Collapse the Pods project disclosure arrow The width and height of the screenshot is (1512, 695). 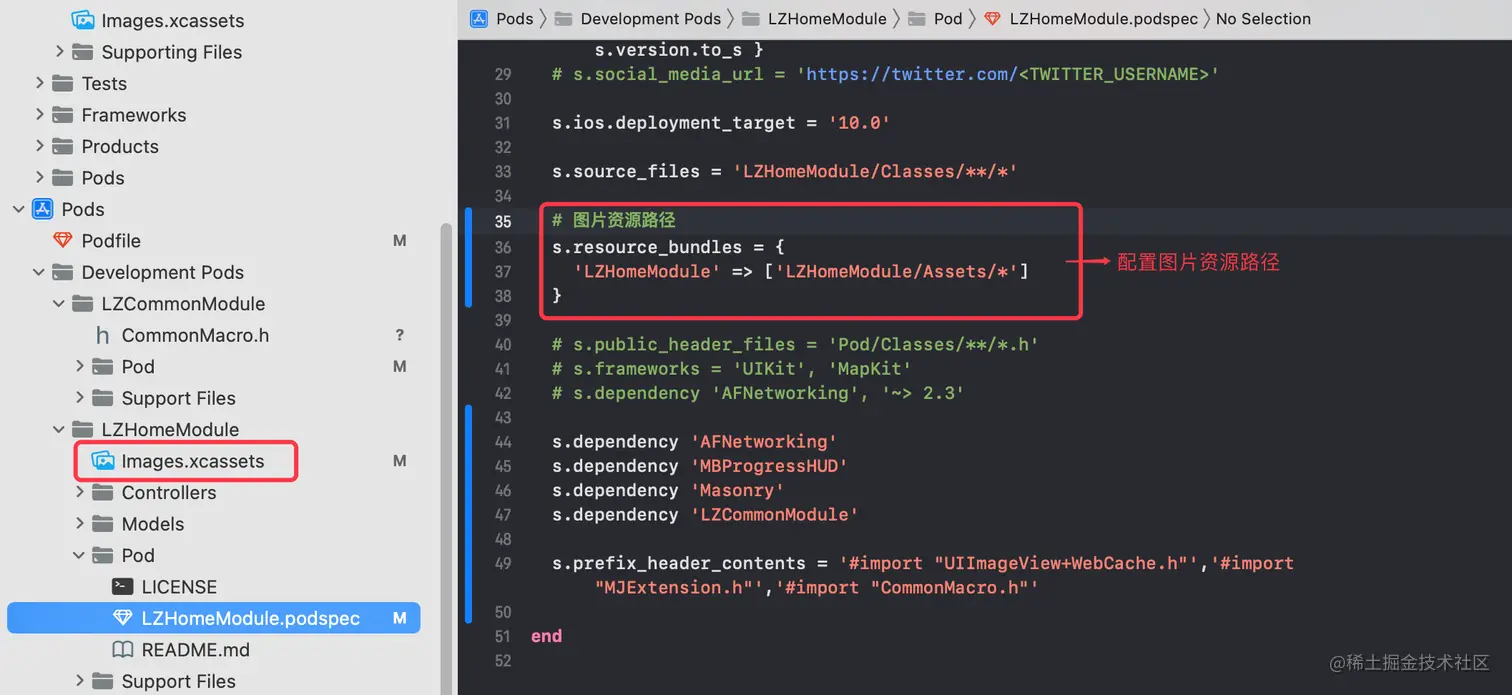pos(19,209)
